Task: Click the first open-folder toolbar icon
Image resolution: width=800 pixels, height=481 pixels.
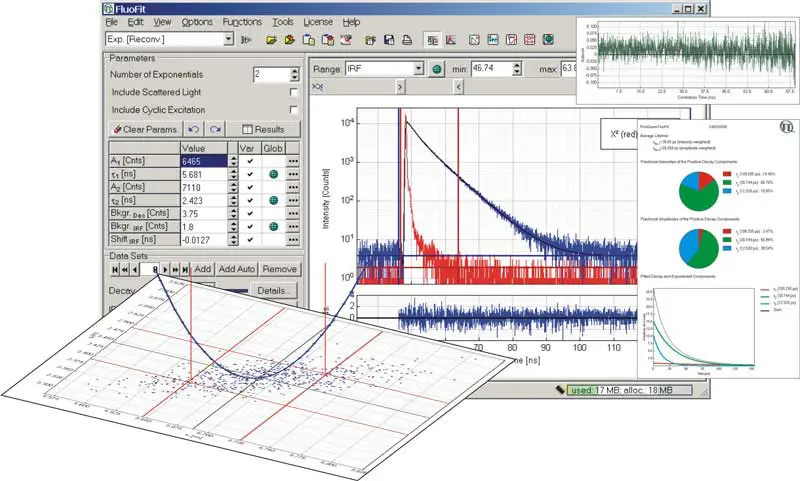Action: pyautogui.click(x=271, y=39)
